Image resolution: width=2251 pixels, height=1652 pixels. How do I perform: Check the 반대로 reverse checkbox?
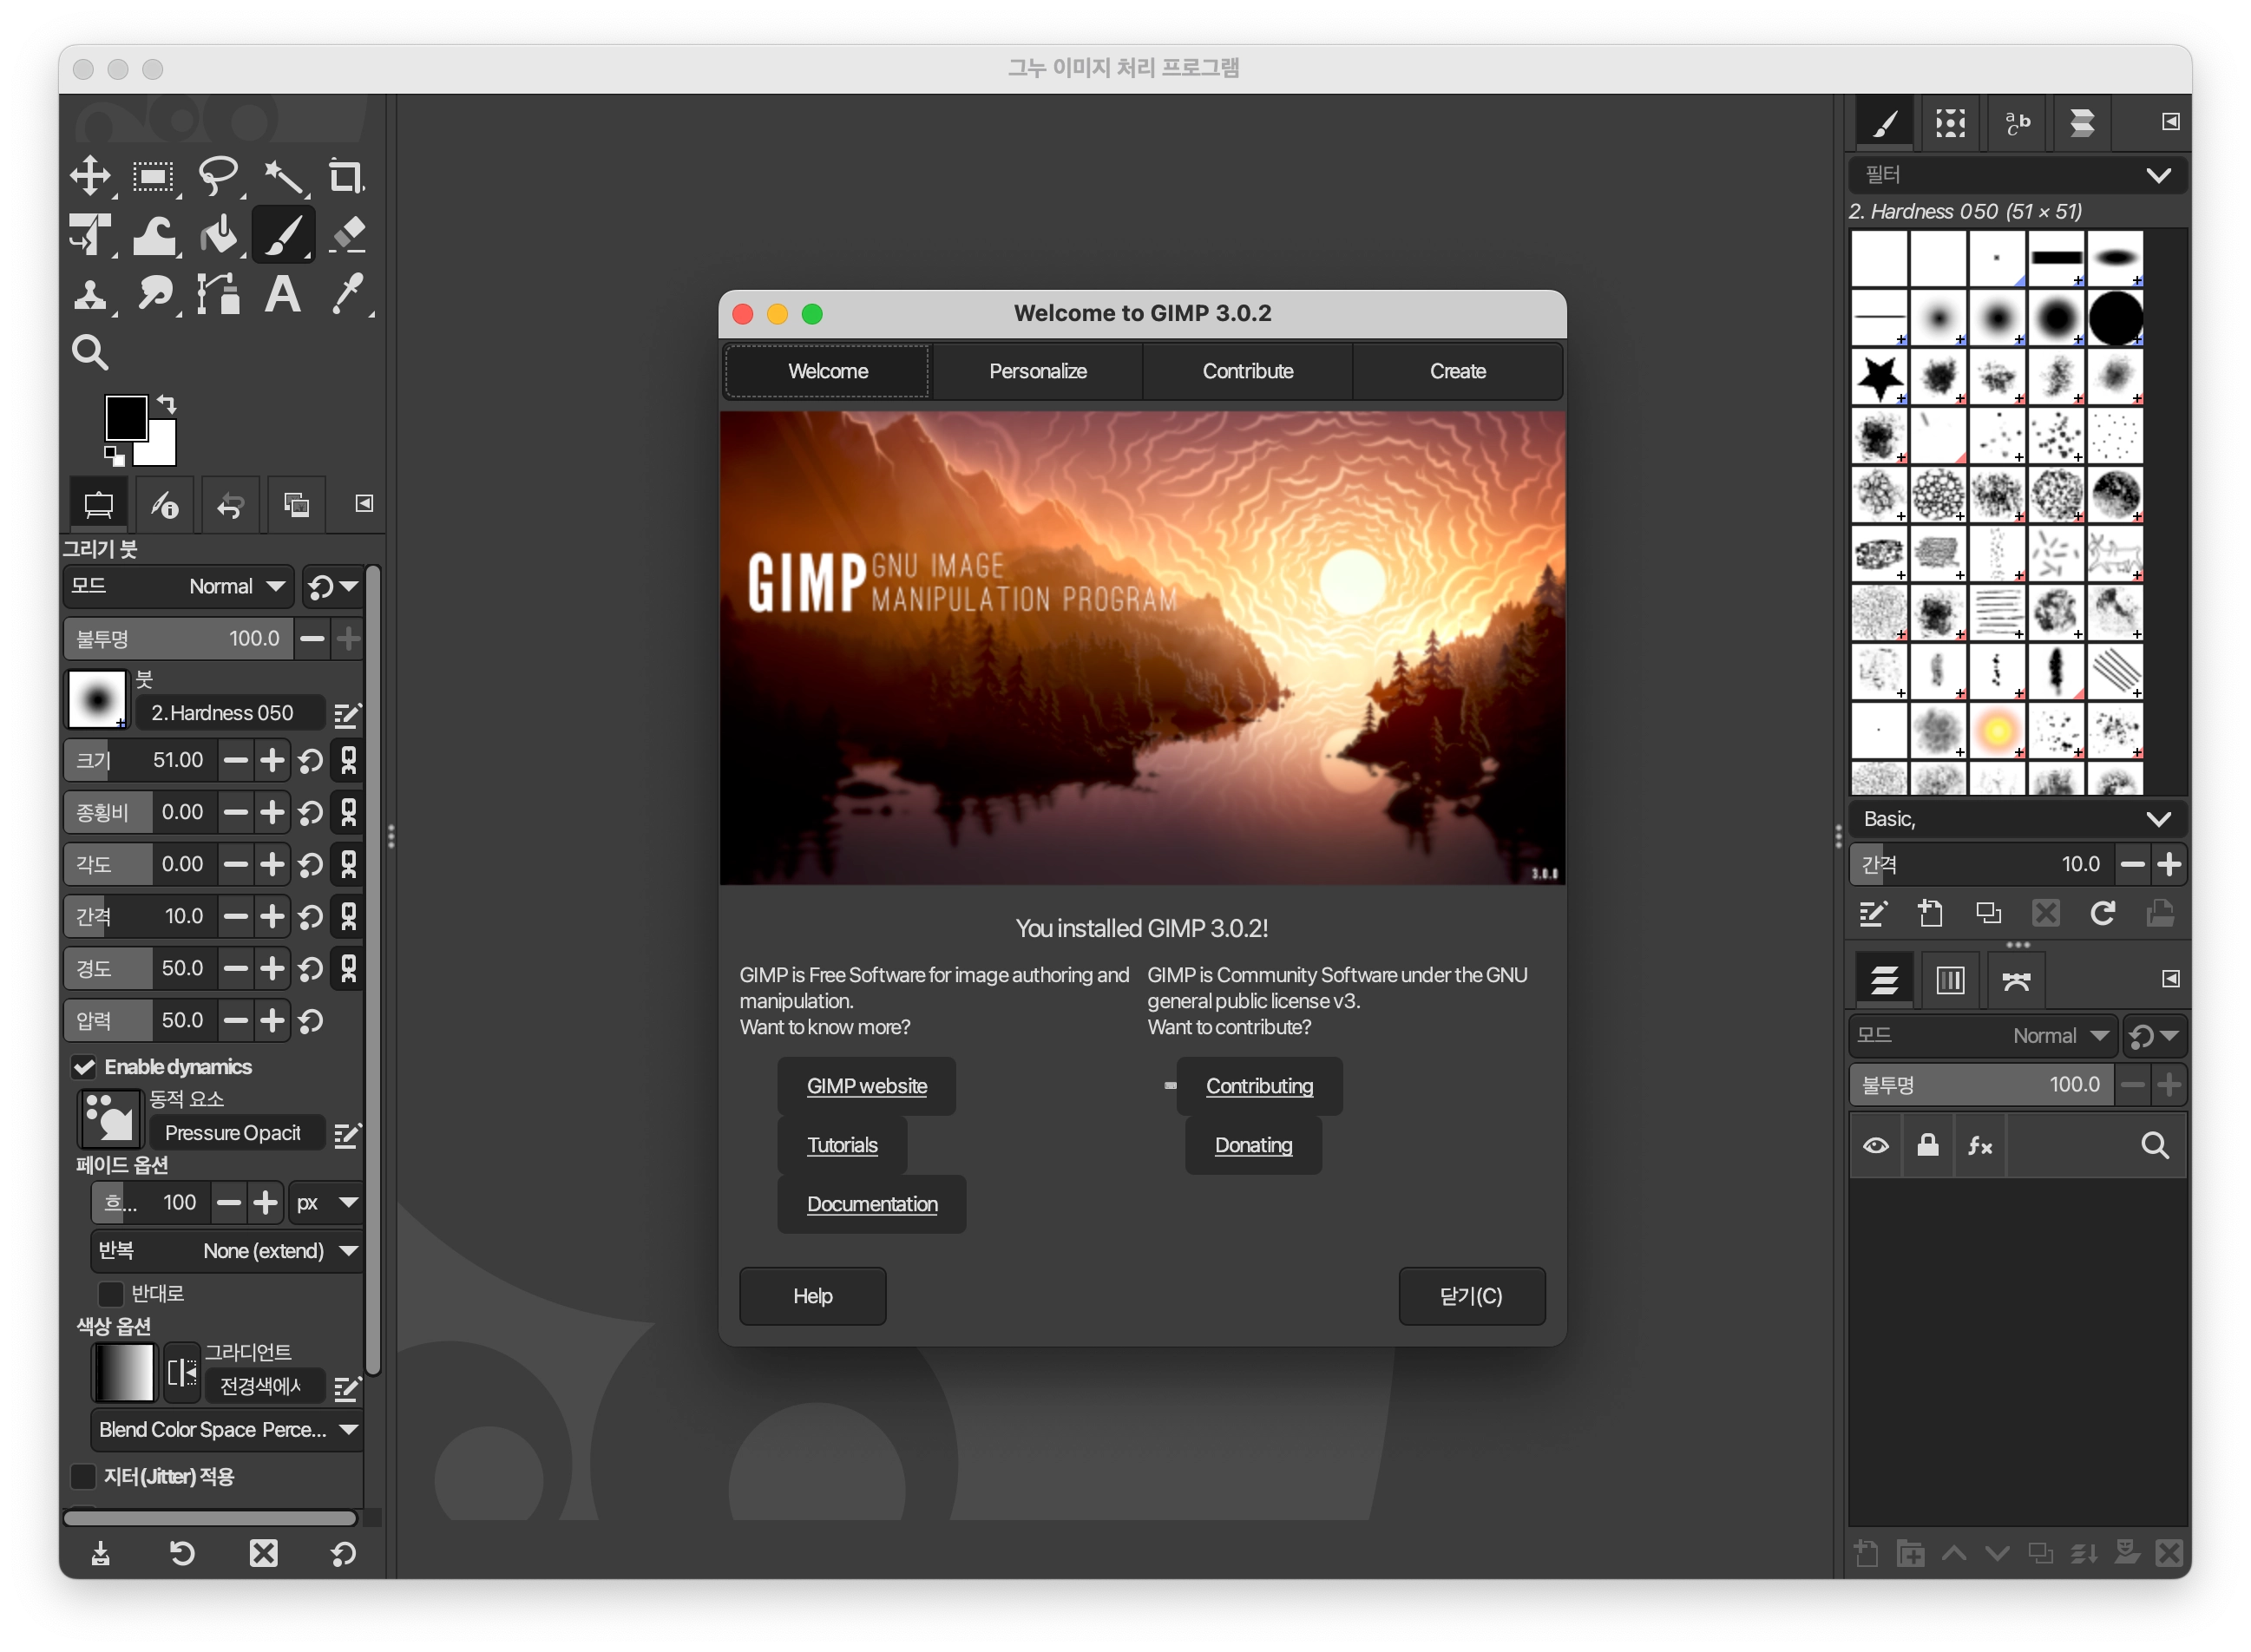click(110, 1294)
